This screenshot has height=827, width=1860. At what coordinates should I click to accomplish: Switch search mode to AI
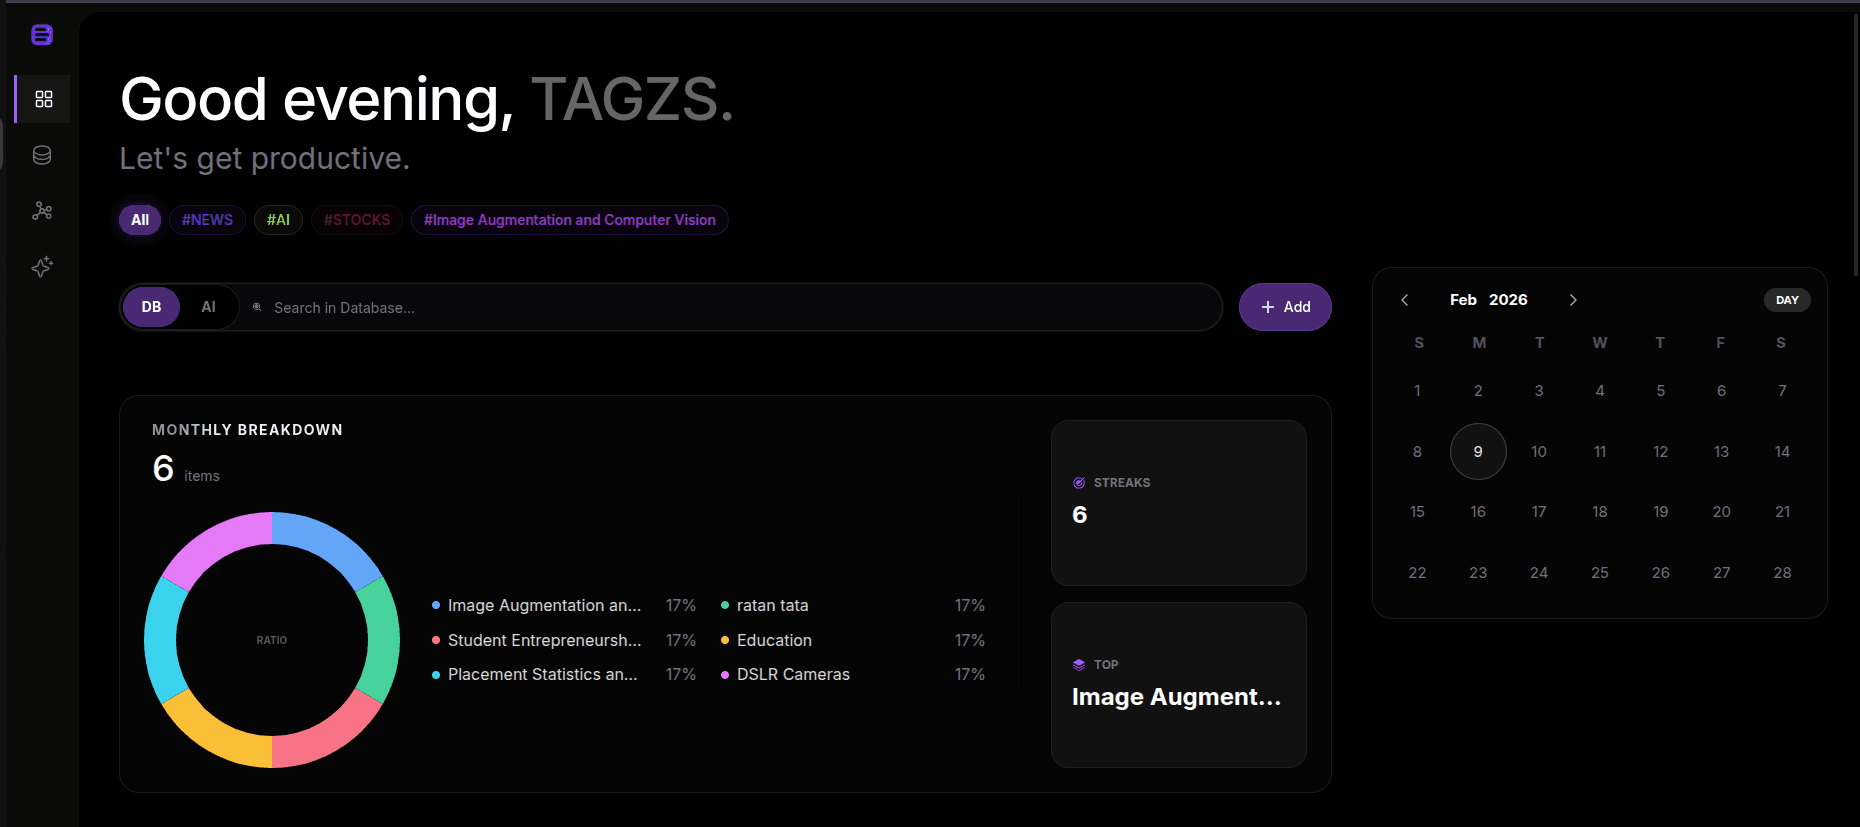[208, 307]
